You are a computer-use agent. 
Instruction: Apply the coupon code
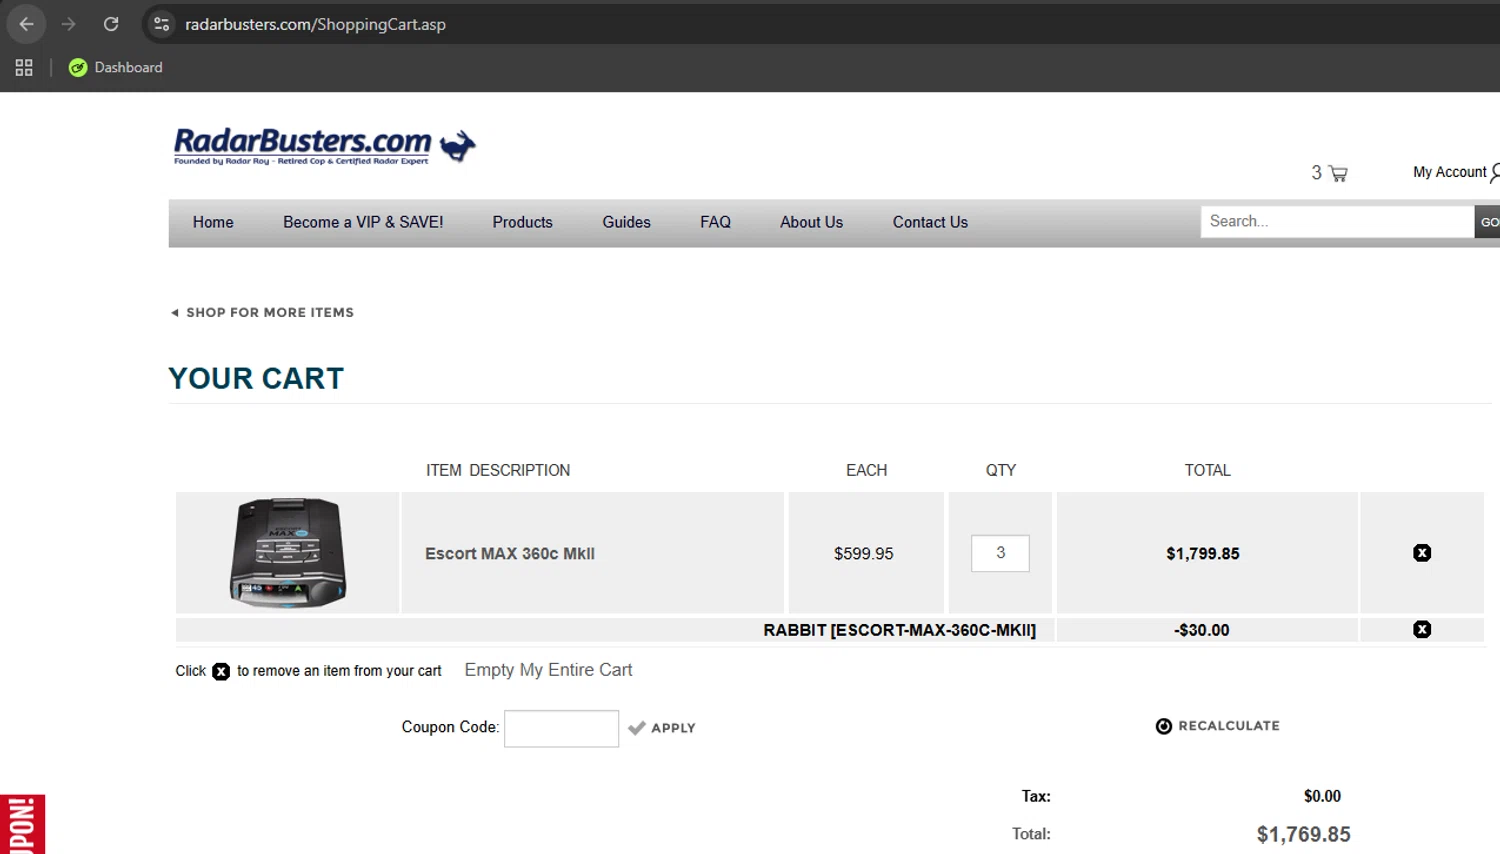[662, 728]
